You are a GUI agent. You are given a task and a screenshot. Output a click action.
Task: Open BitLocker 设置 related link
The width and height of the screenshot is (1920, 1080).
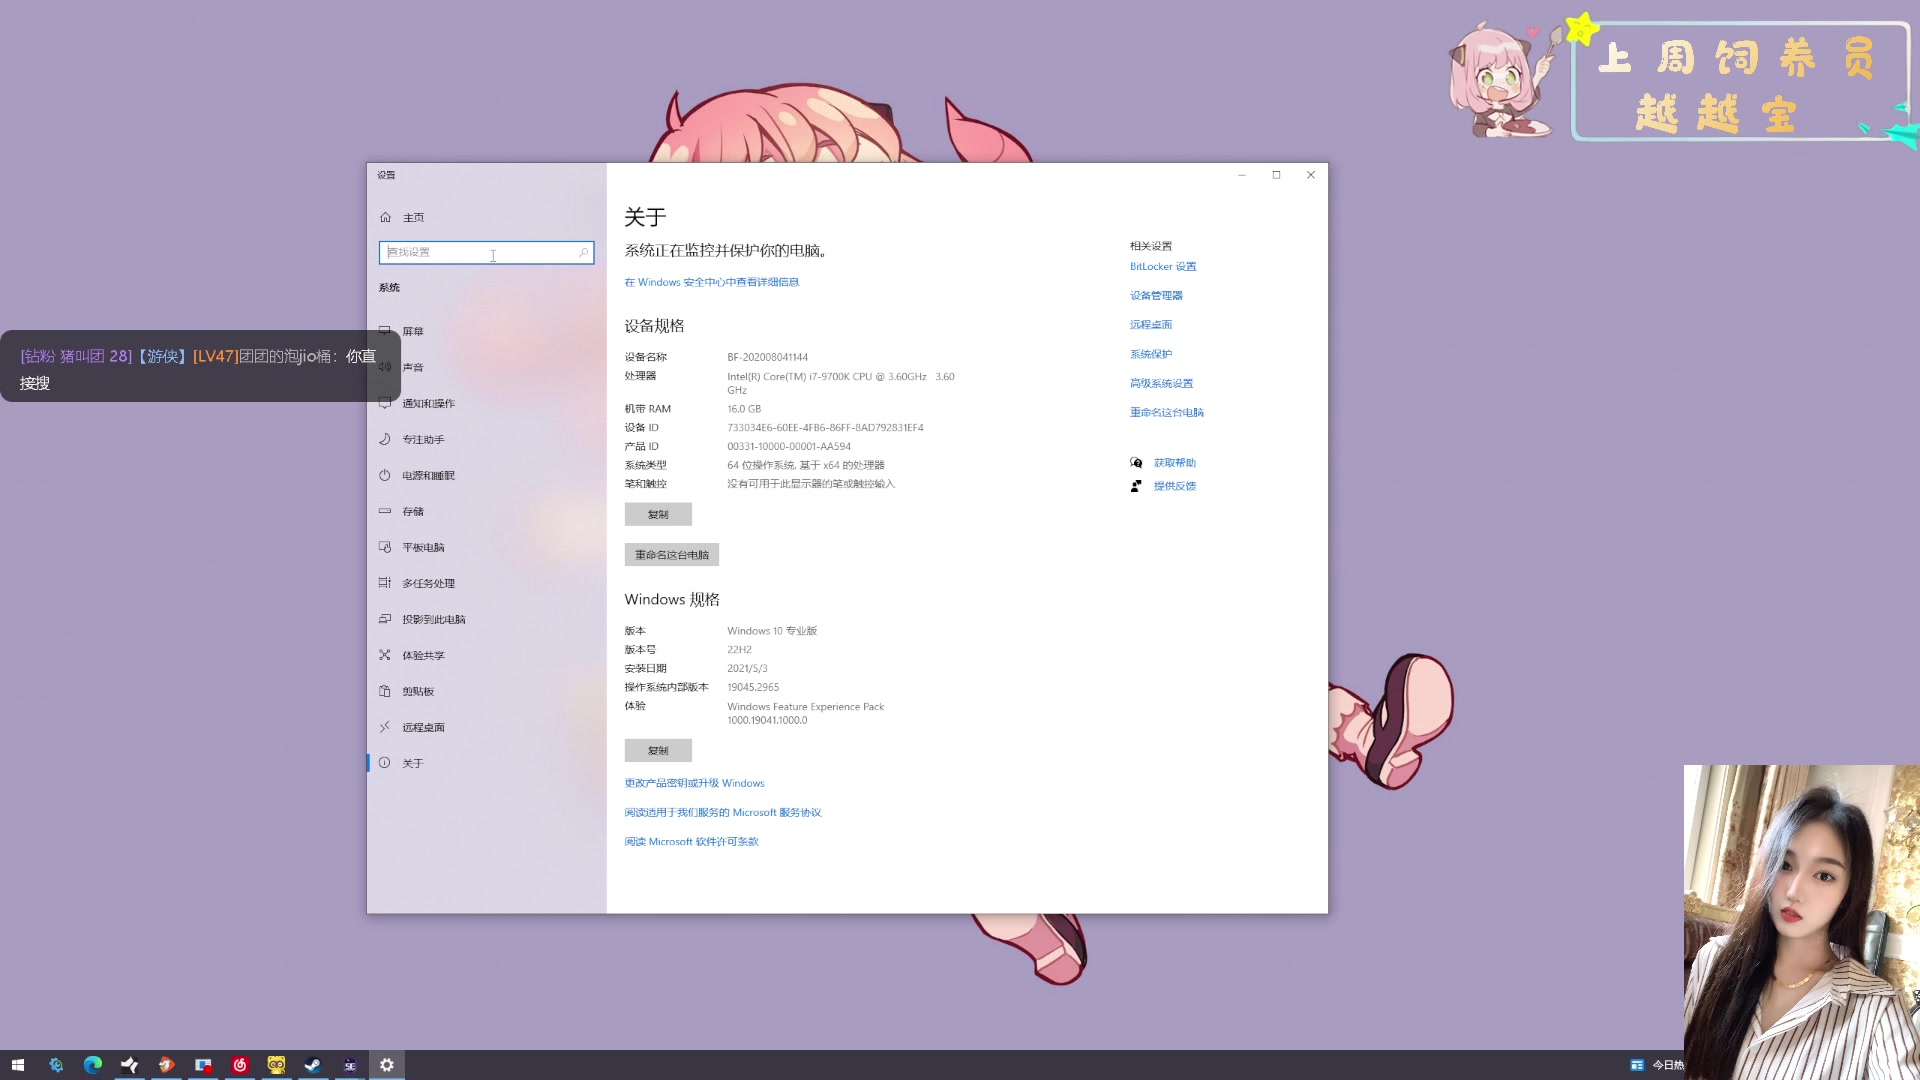point(1163,267)
